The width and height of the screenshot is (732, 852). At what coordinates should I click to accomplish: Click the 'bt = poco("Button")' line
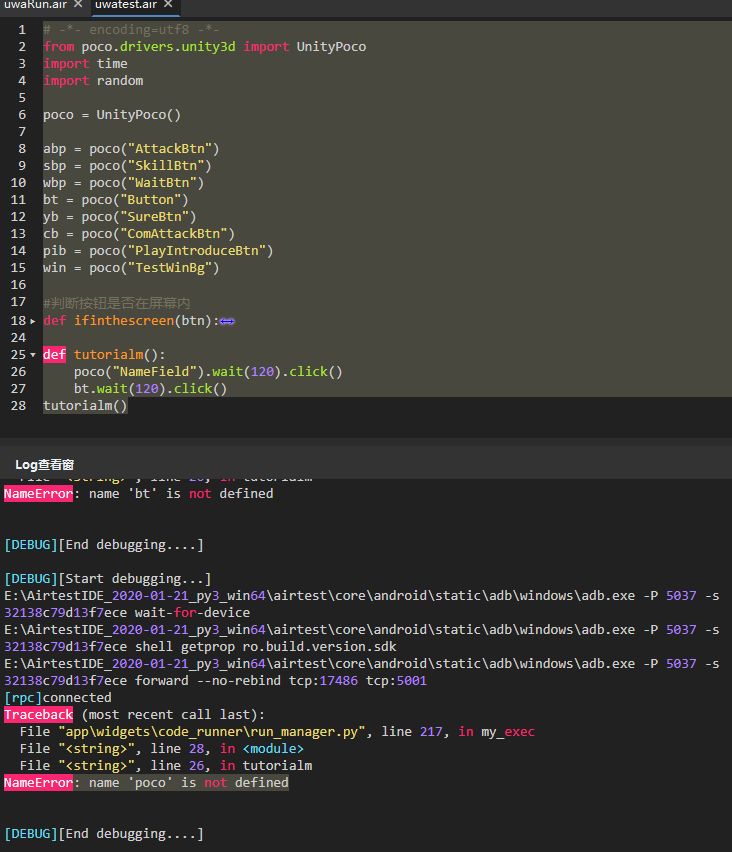pos(116,200)
